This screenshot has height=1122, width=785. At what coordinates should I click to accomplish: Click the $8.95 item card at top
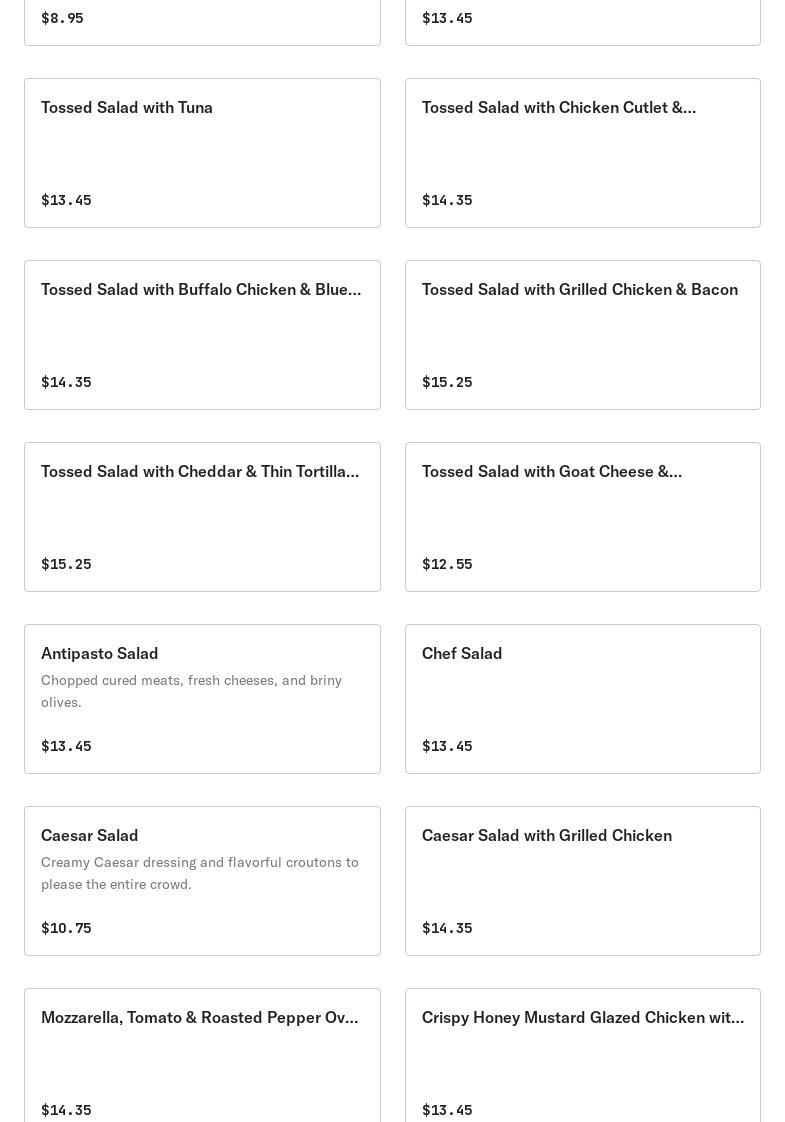coord(203,22)
